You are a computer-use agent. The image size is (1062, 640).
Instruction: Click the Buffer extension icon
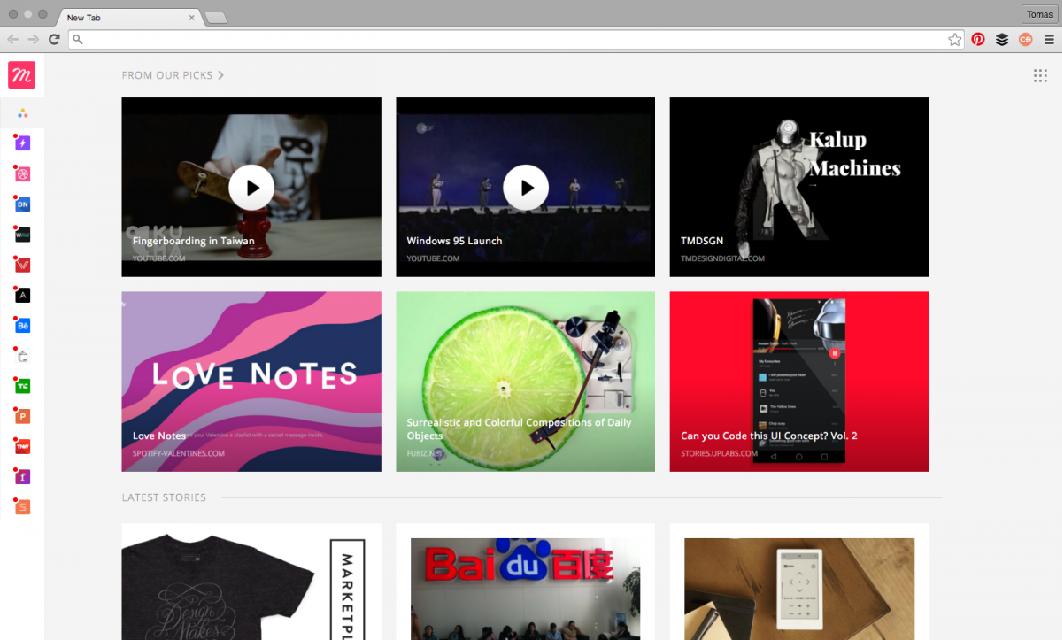click(x=1003, y=39)
